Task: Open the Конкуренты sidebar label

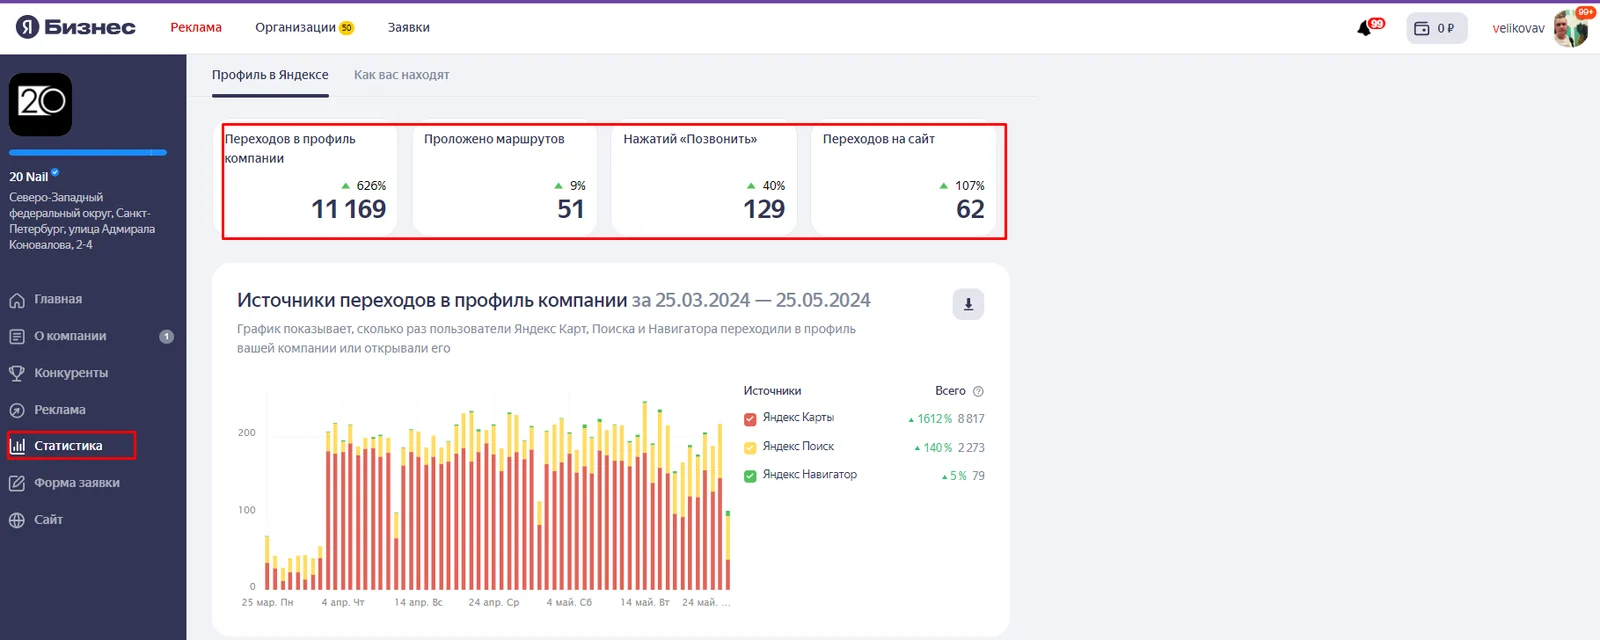Action: (71, 373)
